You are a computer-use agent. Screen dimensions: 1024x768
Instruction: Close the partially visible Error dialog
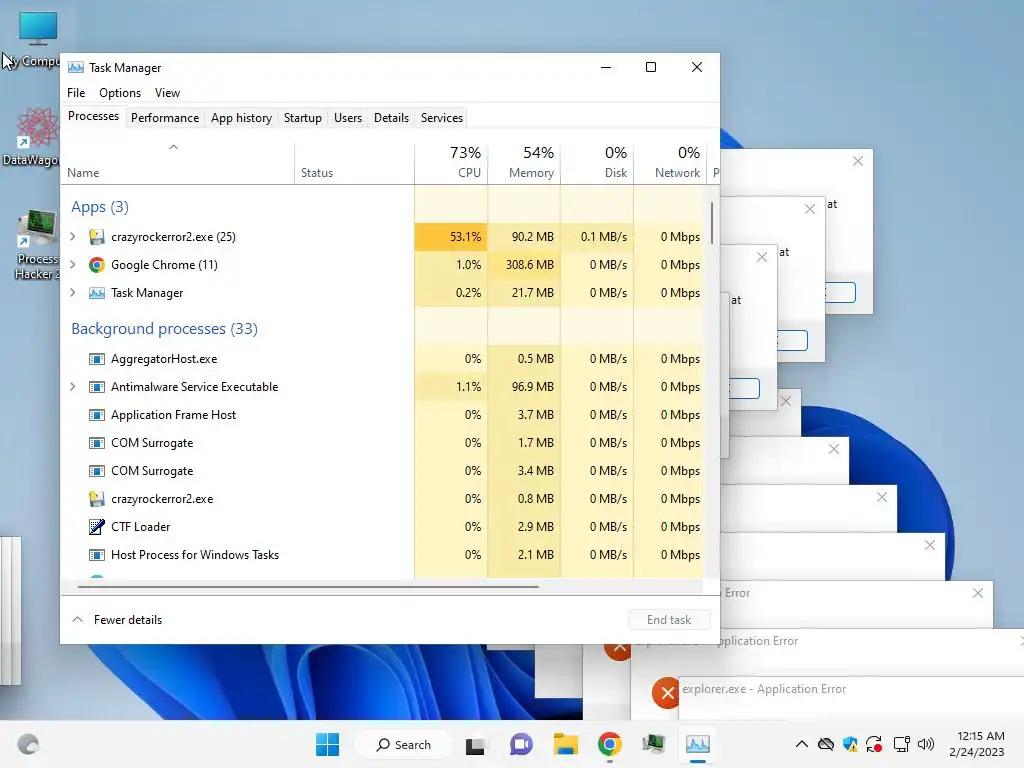tap(978, 593)
